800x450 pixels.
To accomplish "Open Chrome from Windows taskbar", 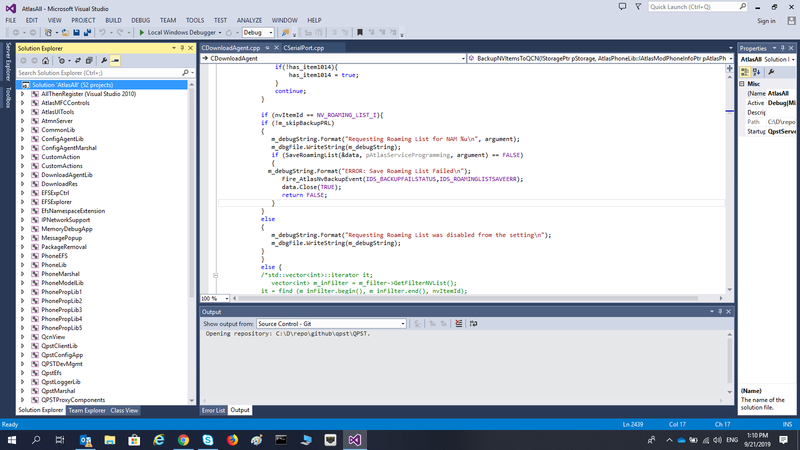I will (183, 440).
